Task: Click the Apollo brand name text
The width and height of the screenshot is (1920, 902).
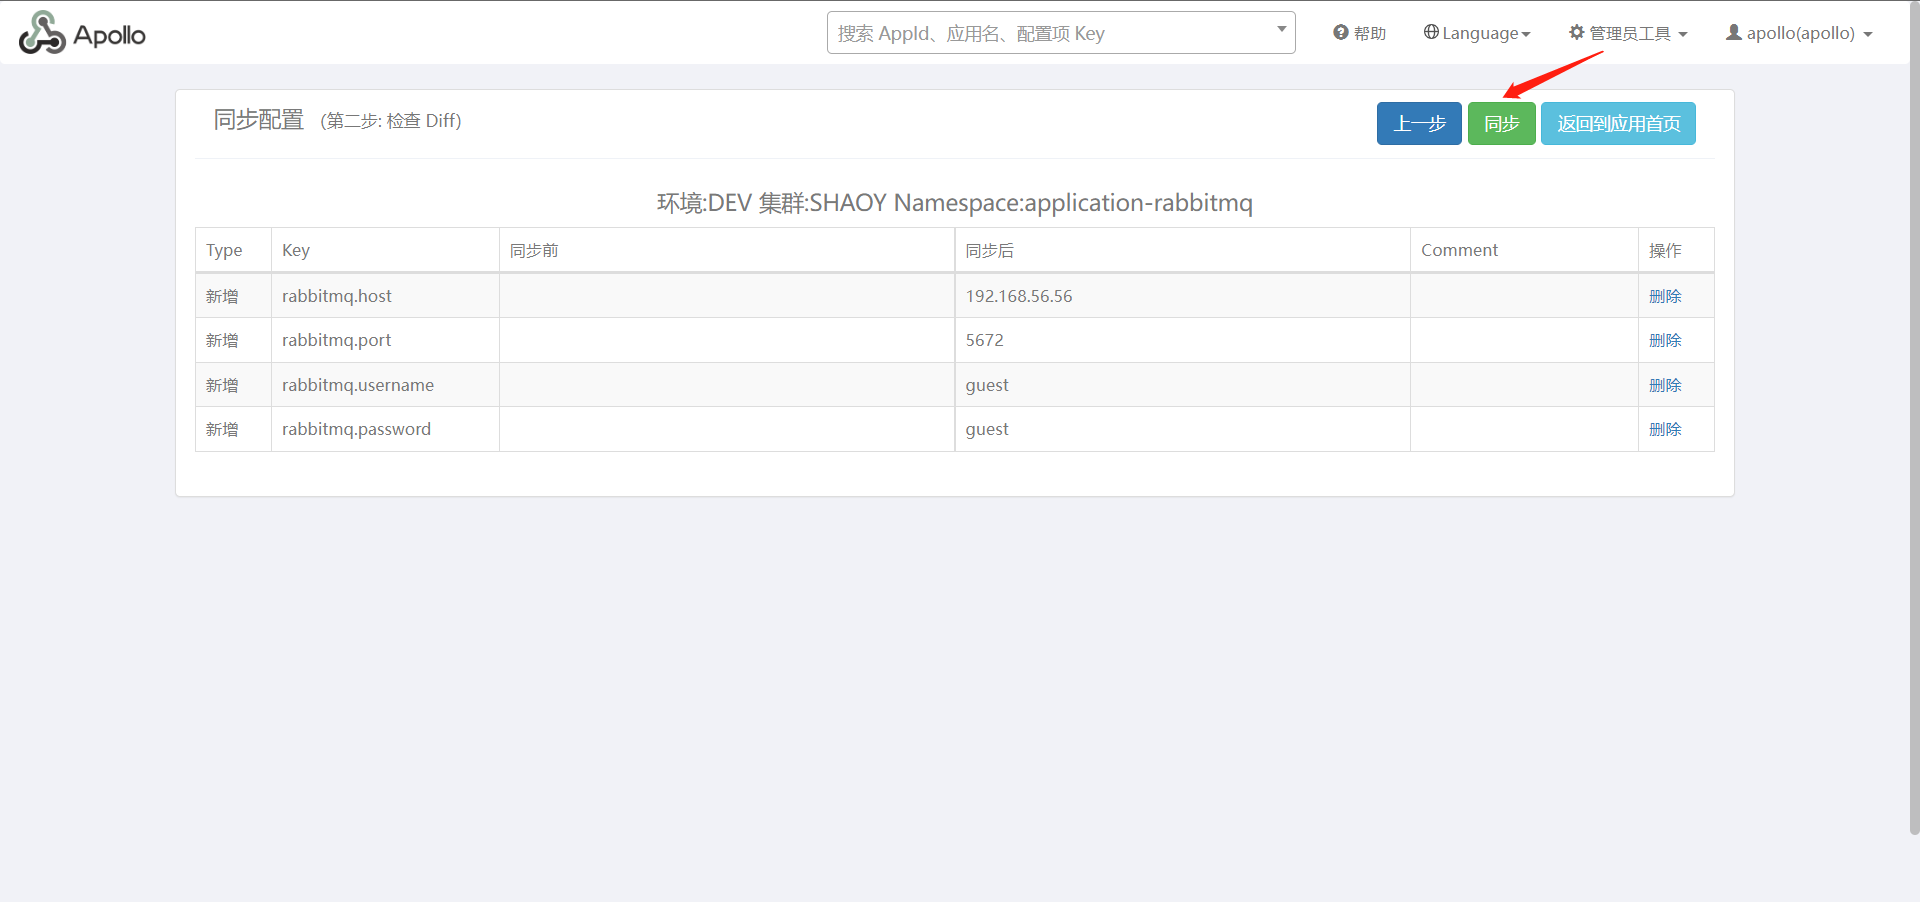Action: click(x=110, y=36)
